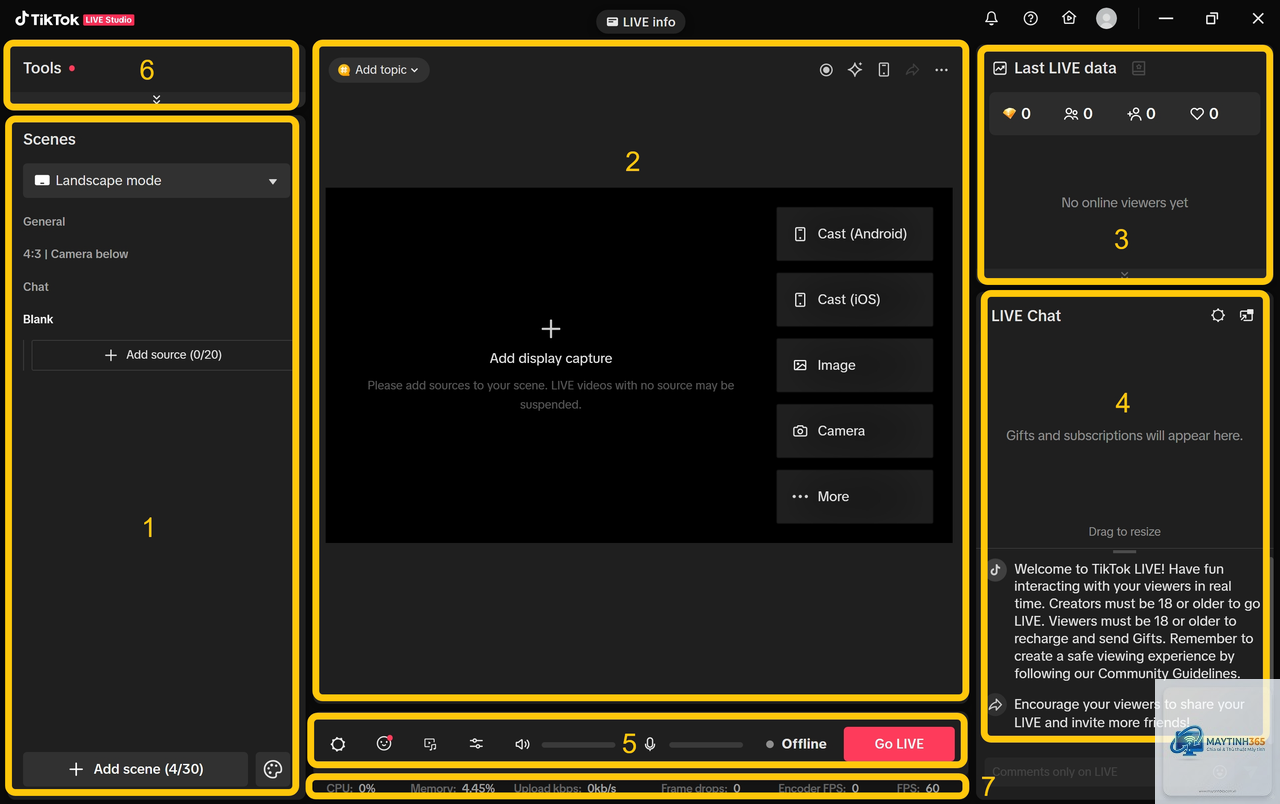Click the Cast (Android) source button

coord(855,234)
